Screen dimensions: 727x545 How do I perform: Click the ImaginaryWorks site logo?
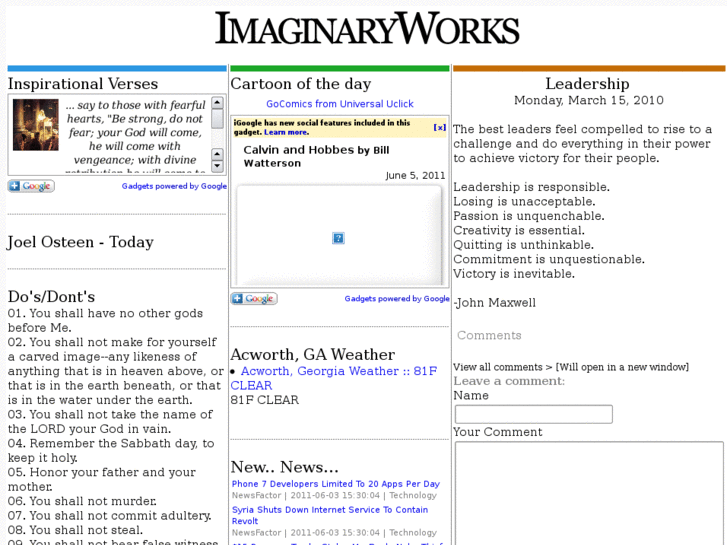[367, 29]
